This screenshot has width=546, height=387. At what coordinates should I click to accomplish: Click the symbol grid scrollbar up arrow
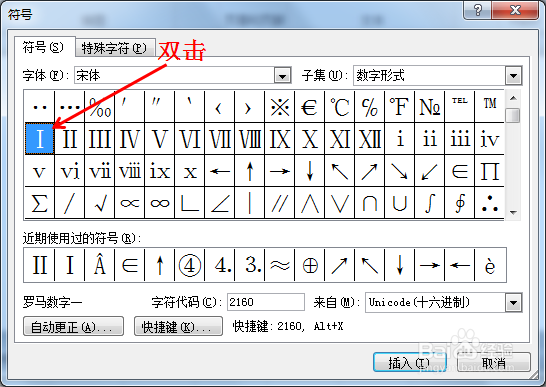coord(513,98)
